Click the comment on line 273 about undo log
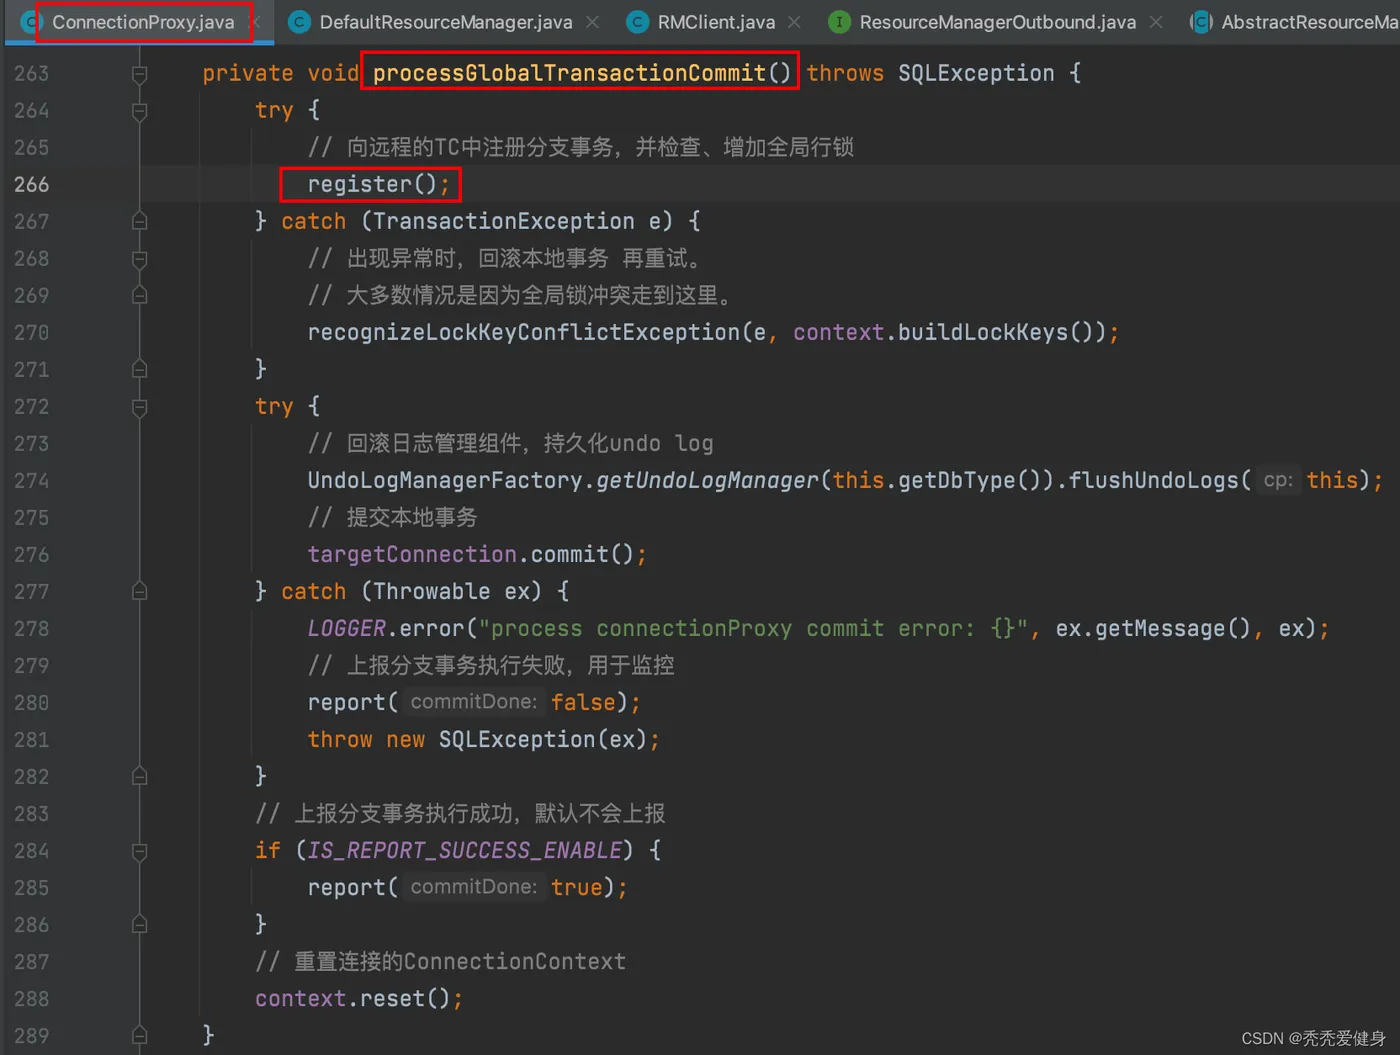Image resolution: width=1400 pixels, height=1055 pixels. [511, 443]
